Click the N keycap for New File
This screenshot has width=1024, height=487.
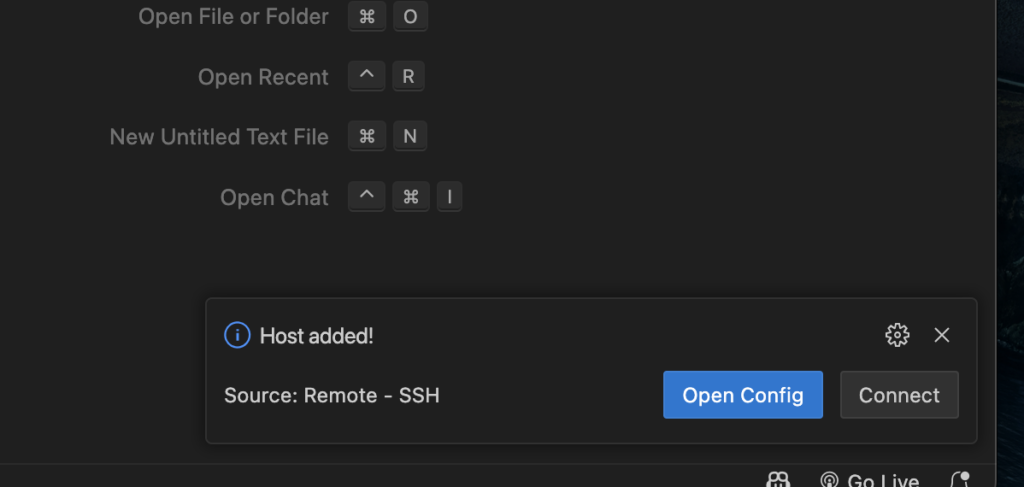(410, 137)
